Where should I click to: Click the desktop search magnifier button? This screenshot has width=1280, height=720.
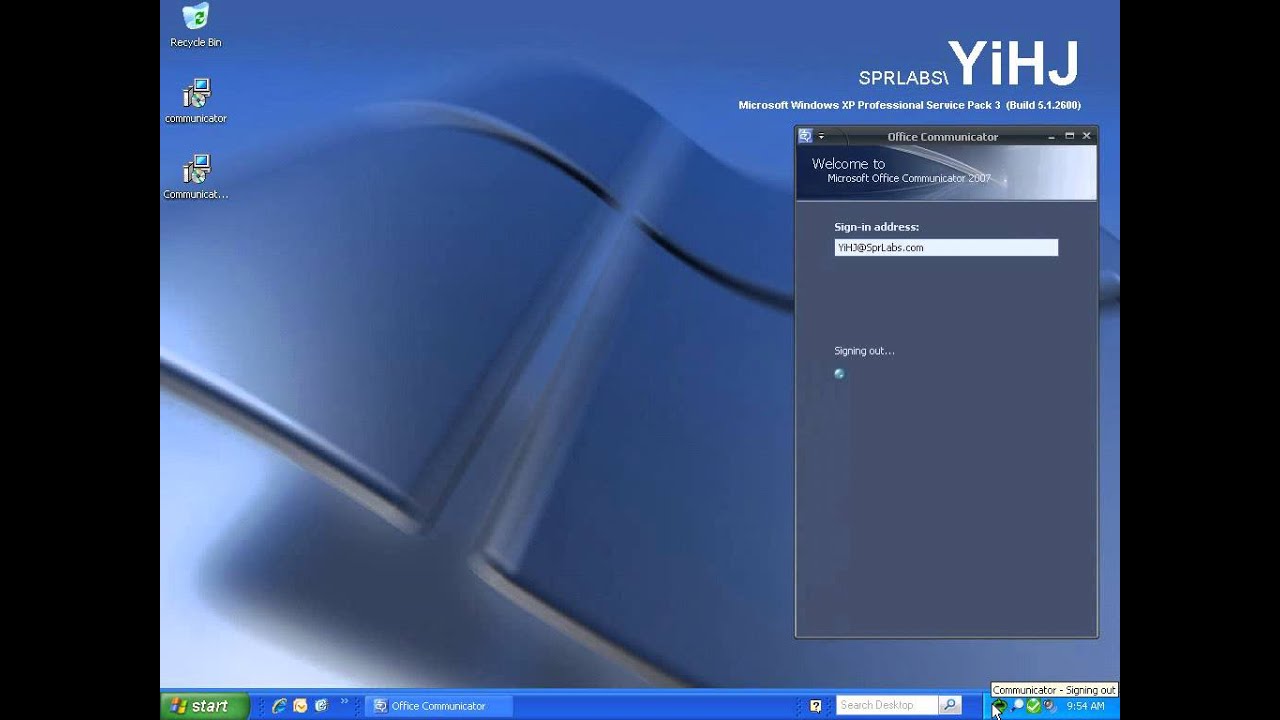(x=950, y=705)
